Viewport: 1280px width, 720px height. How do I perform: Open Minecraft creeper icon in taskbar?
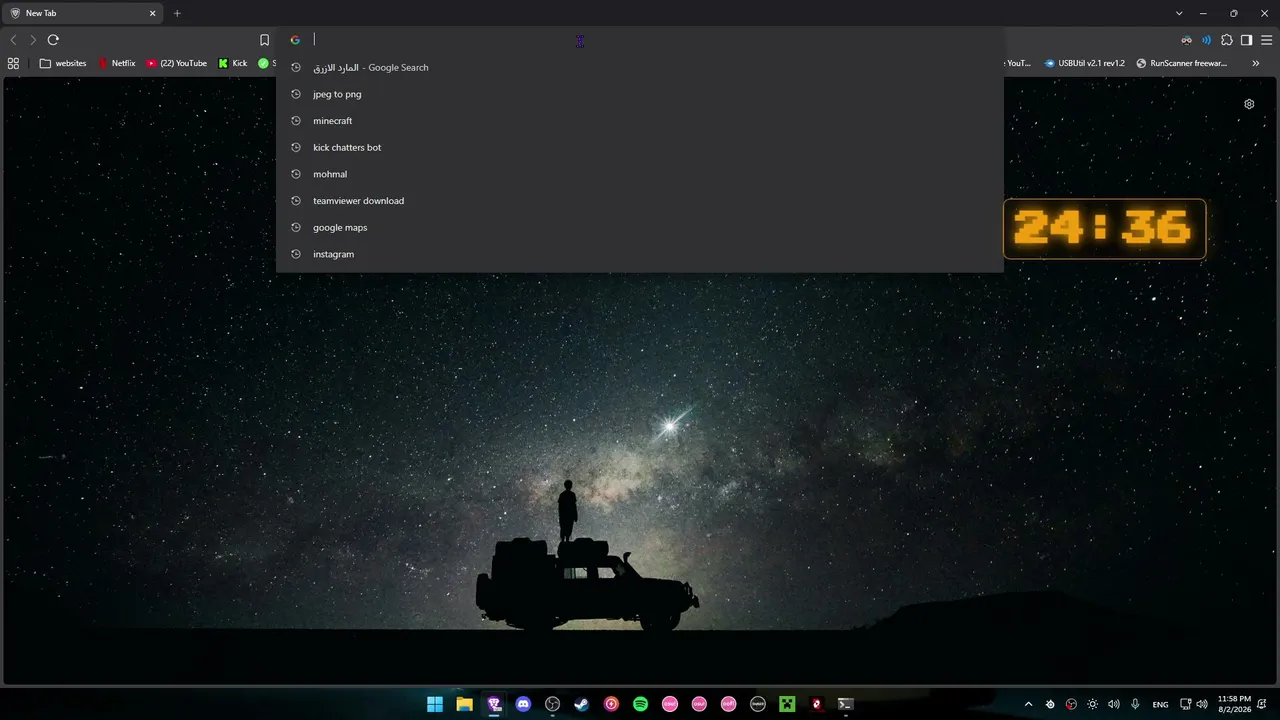[787, 704]
